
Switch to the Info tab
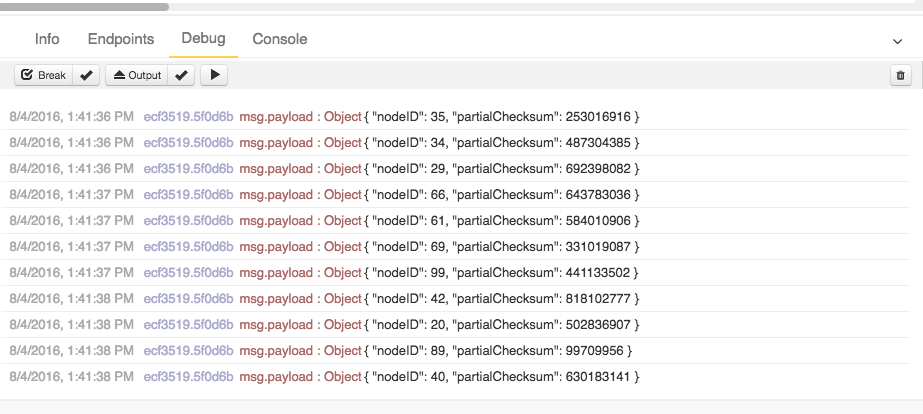[x=47, y=39]
